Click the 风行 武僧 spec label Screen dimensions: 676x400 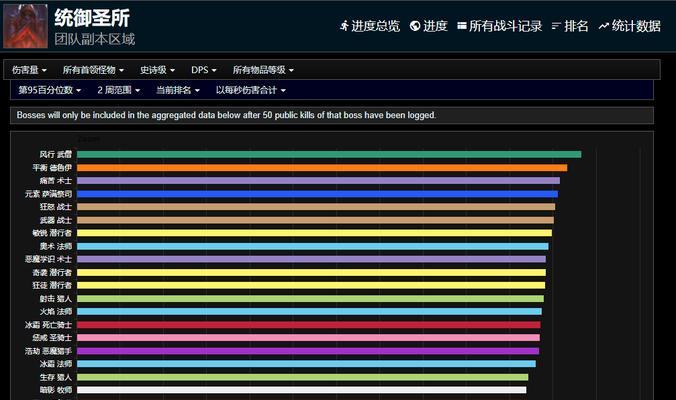pos(55,154)
